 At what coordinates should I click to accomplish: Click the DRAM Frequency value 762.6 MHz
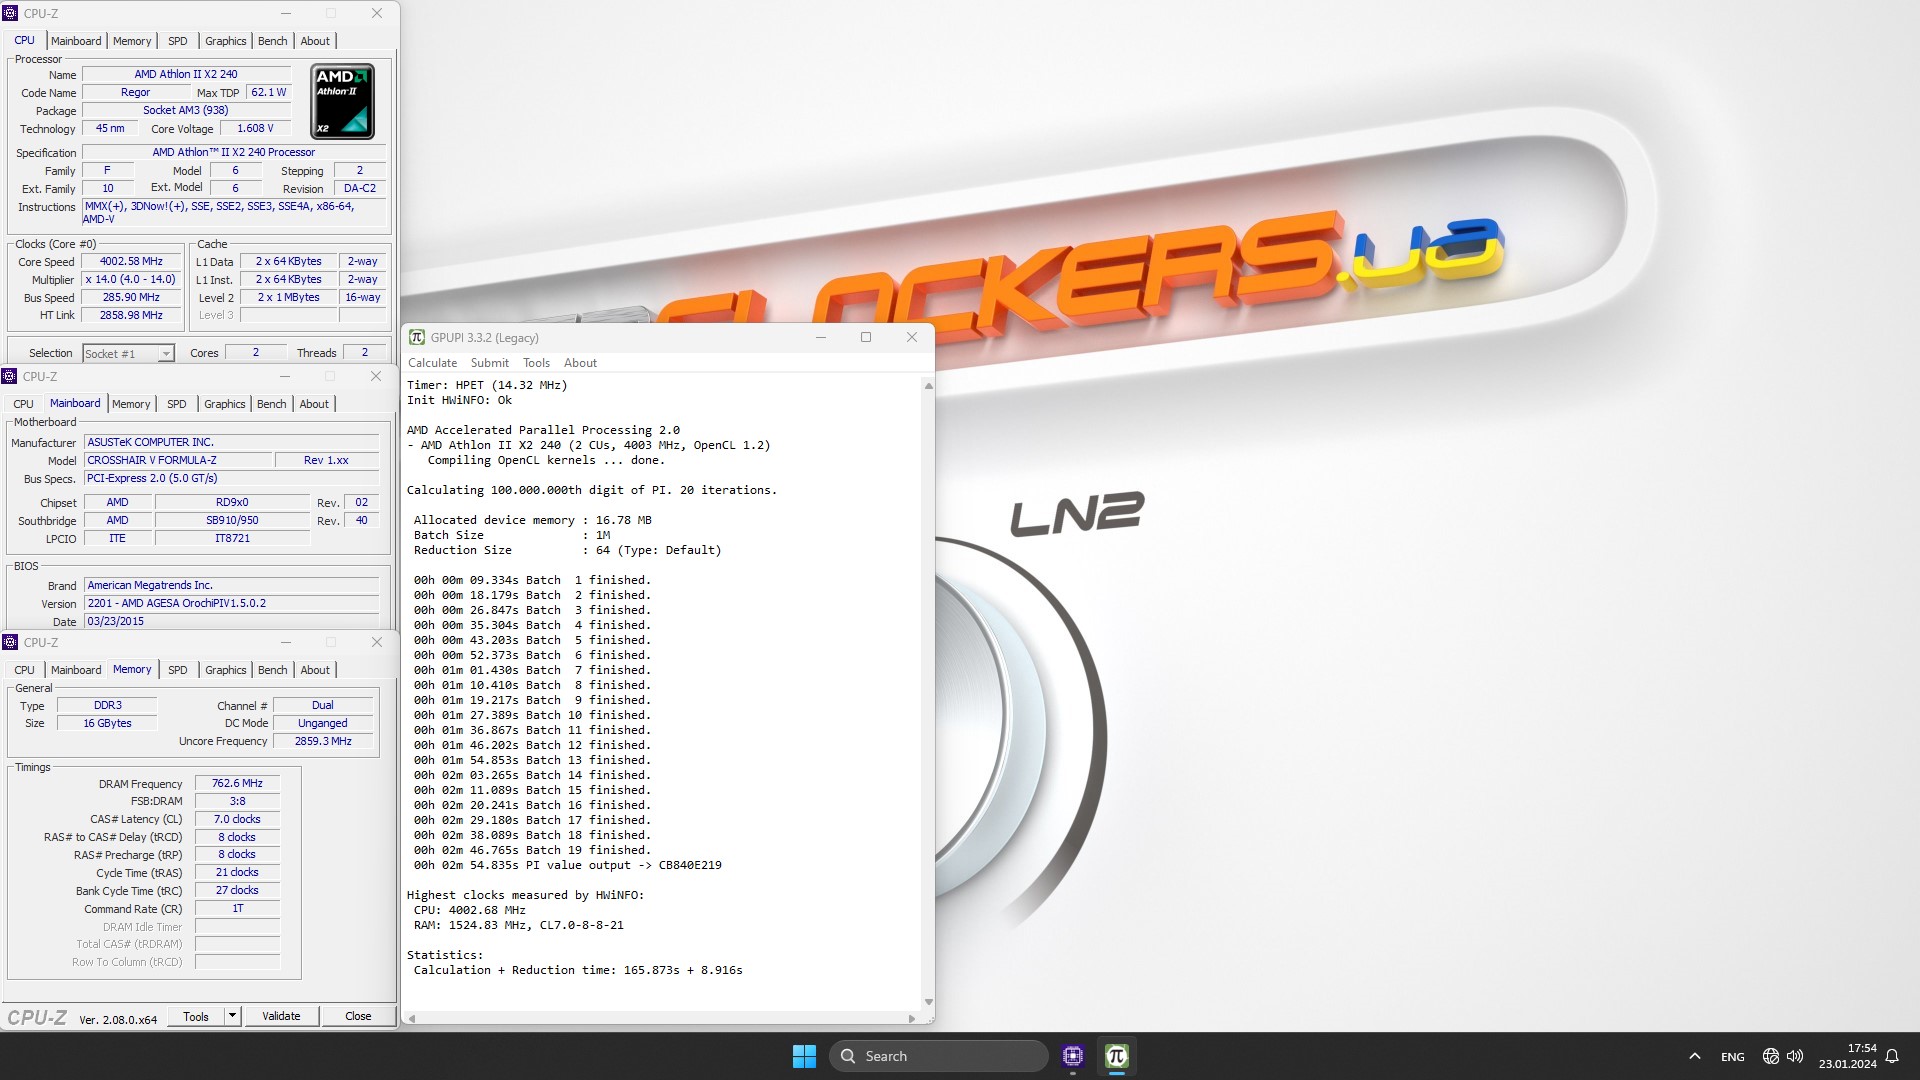pyautogui.click(x=237, y=783)
